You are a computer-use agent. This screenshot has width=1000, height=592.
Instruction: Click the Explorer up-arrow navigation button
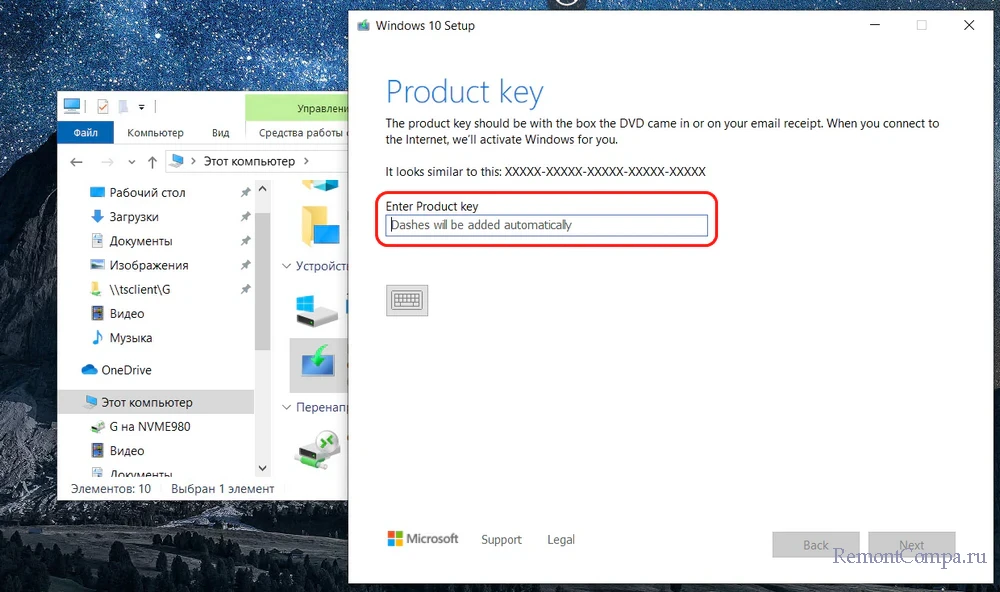pos(152,161)
